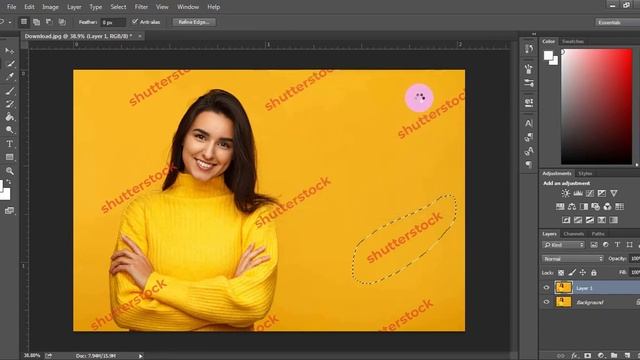Open the Filter menu
The image size is (640, 360).
141,7
